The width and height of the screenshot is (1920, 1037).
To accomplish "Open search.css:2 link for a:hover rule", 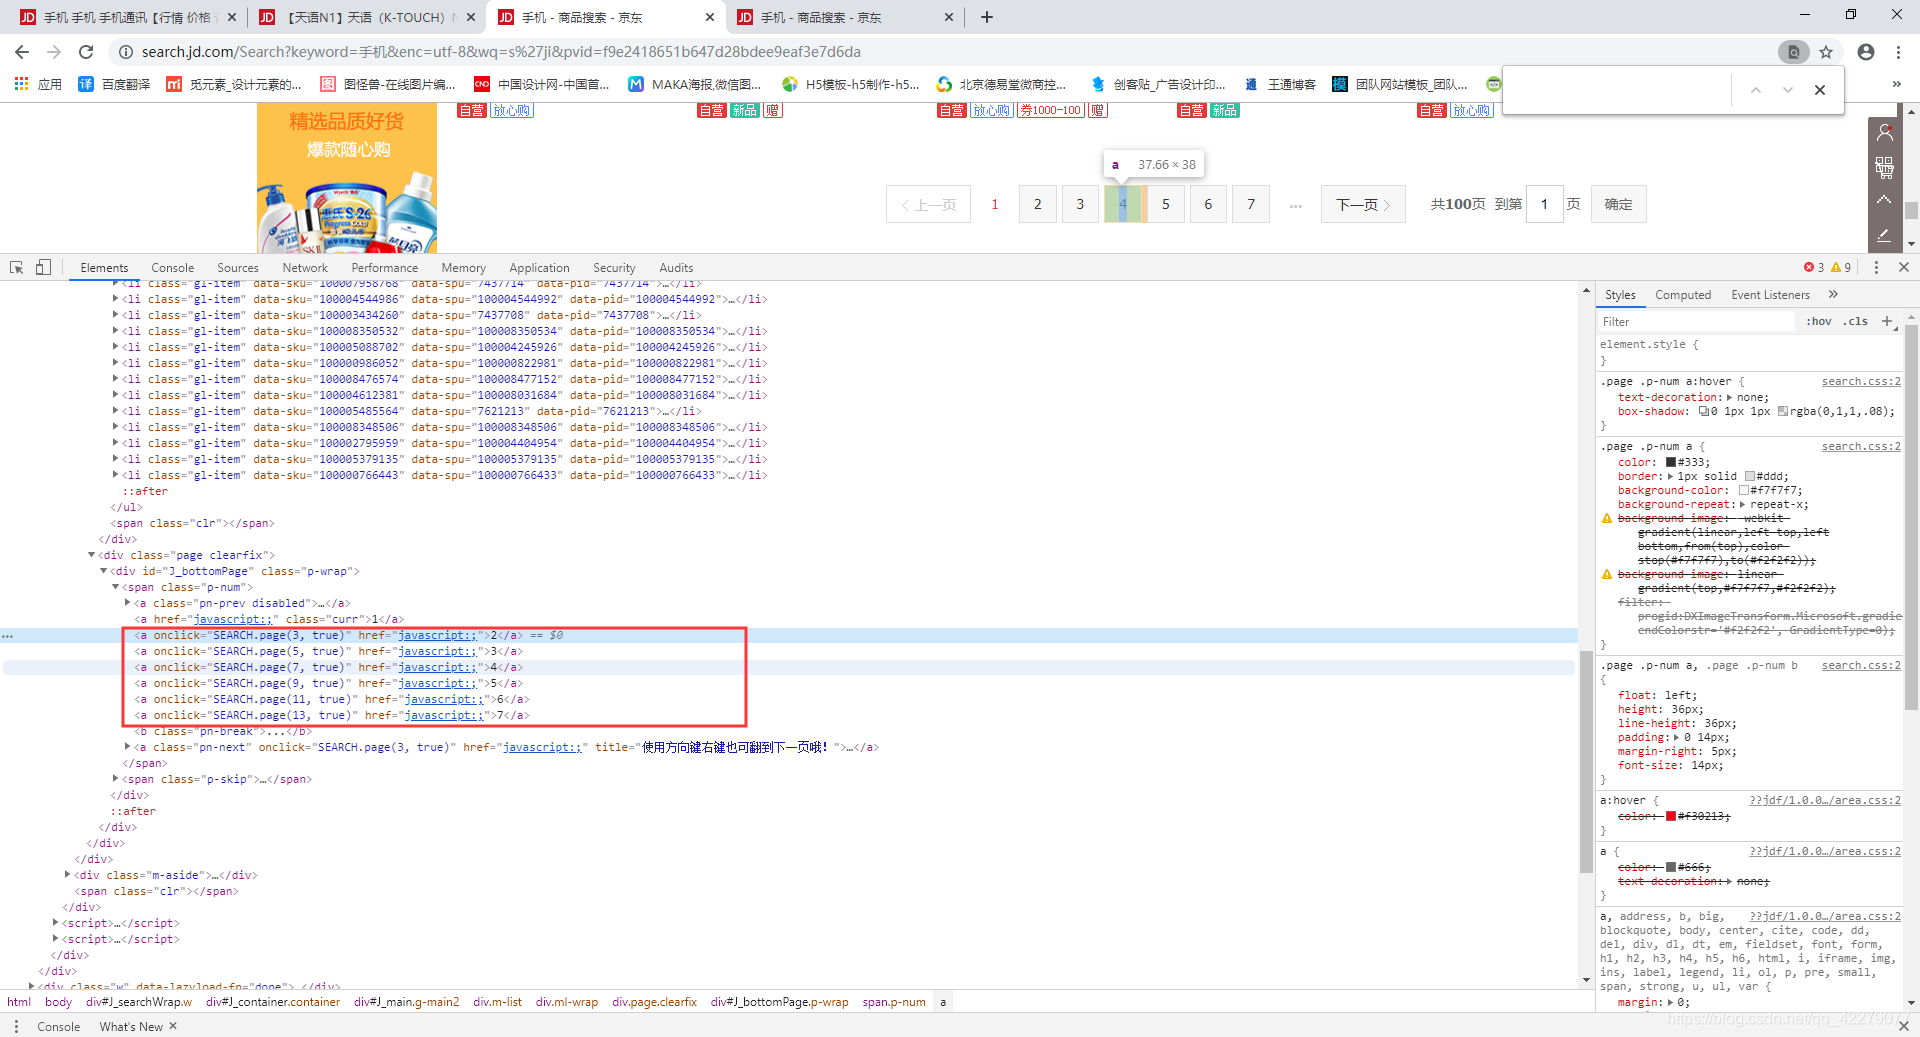I will tap(1861, 382).
